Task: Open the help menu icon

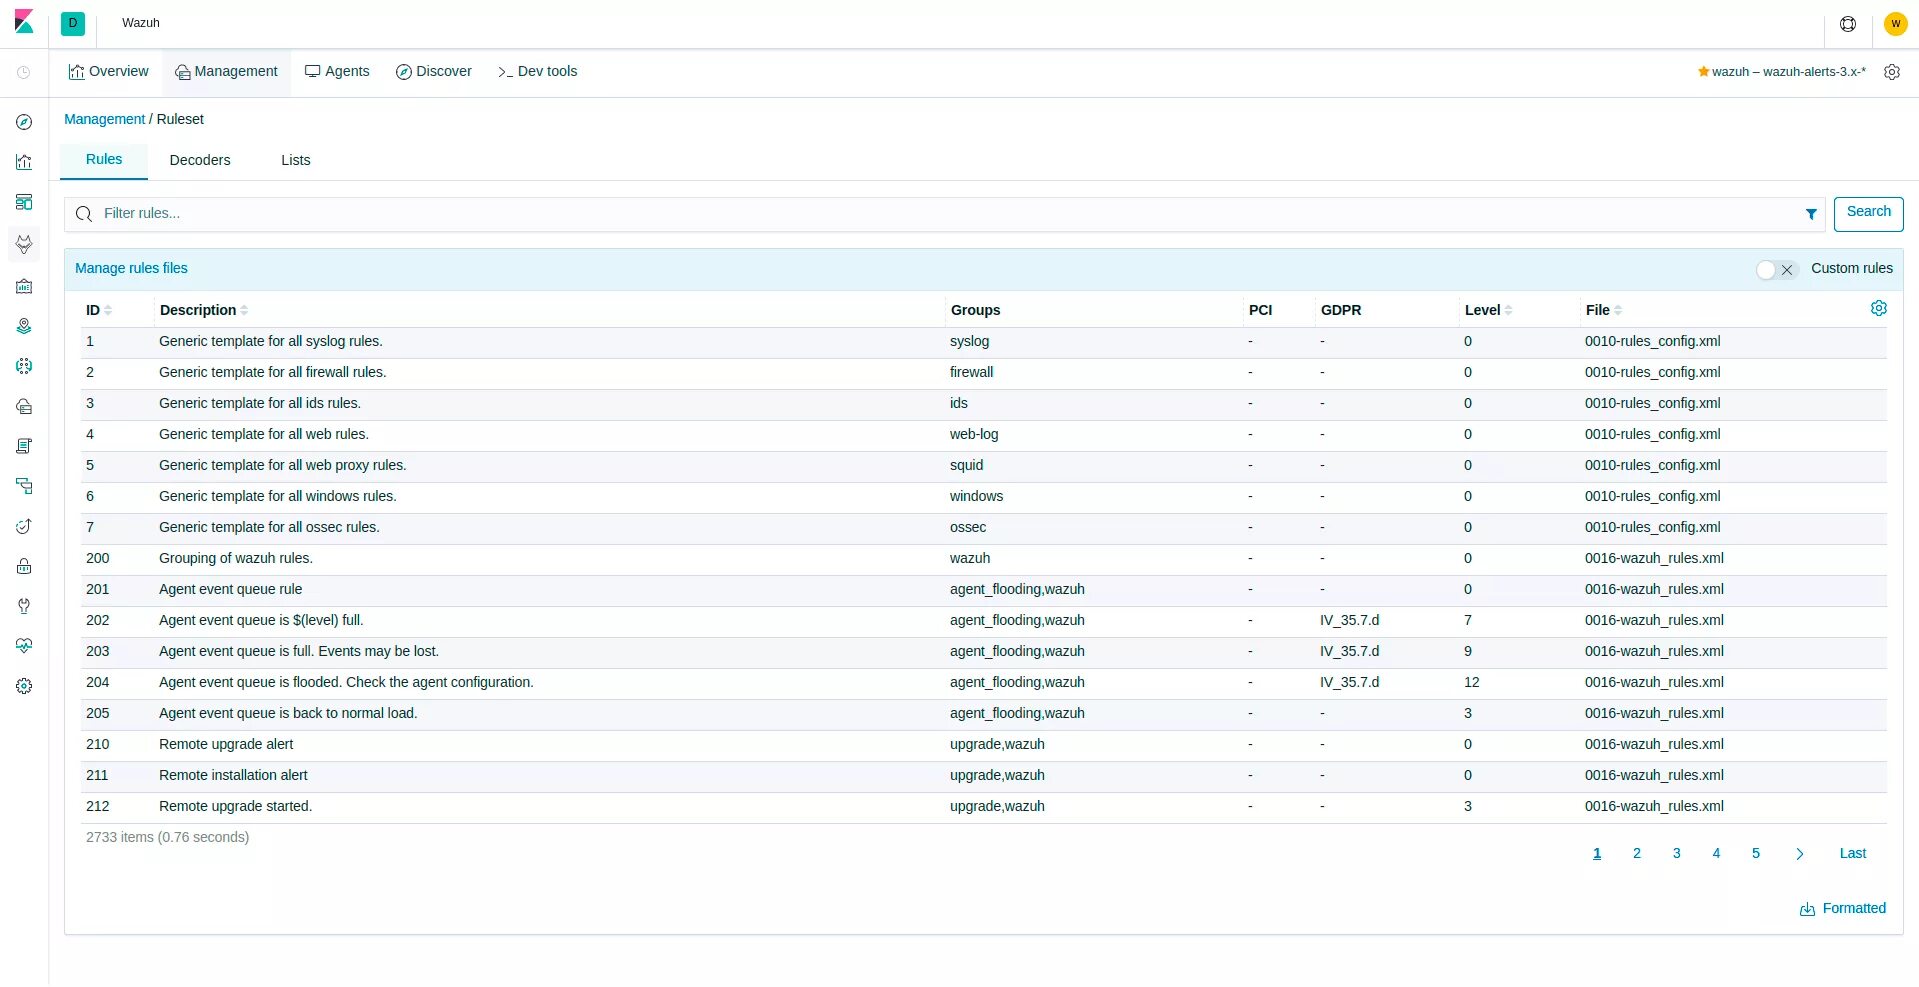Action: pos(1848,23)
